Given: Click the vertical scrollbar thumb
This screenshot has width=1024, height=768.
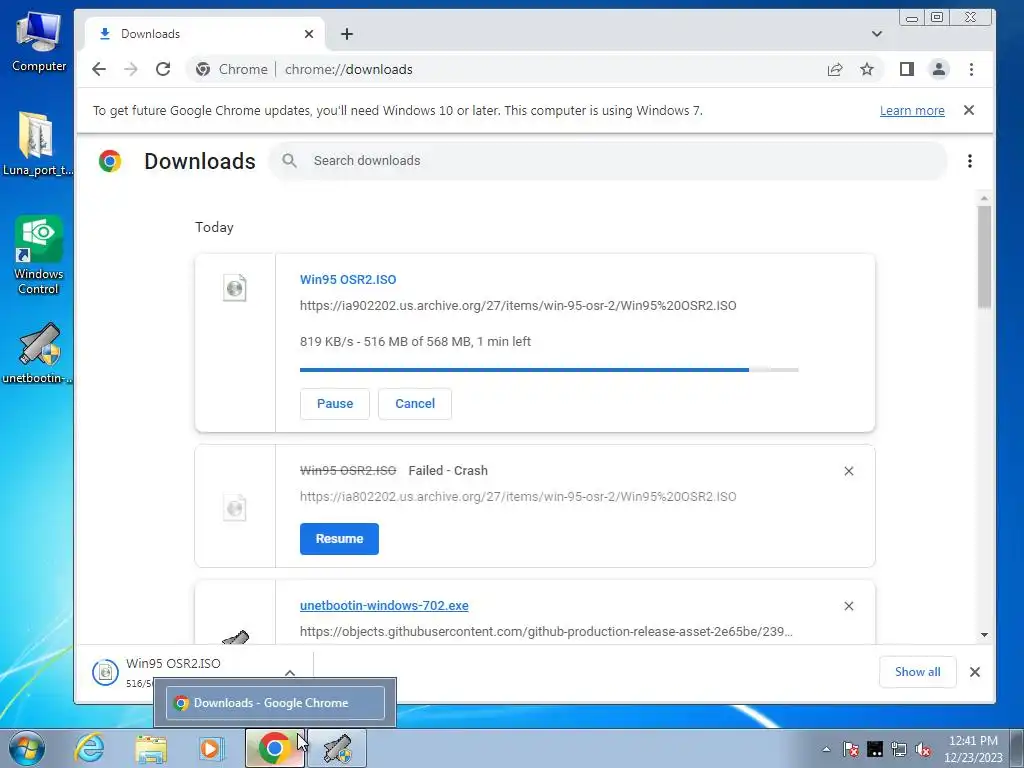Looking at the screenshot, I should (x=984, y=257).
